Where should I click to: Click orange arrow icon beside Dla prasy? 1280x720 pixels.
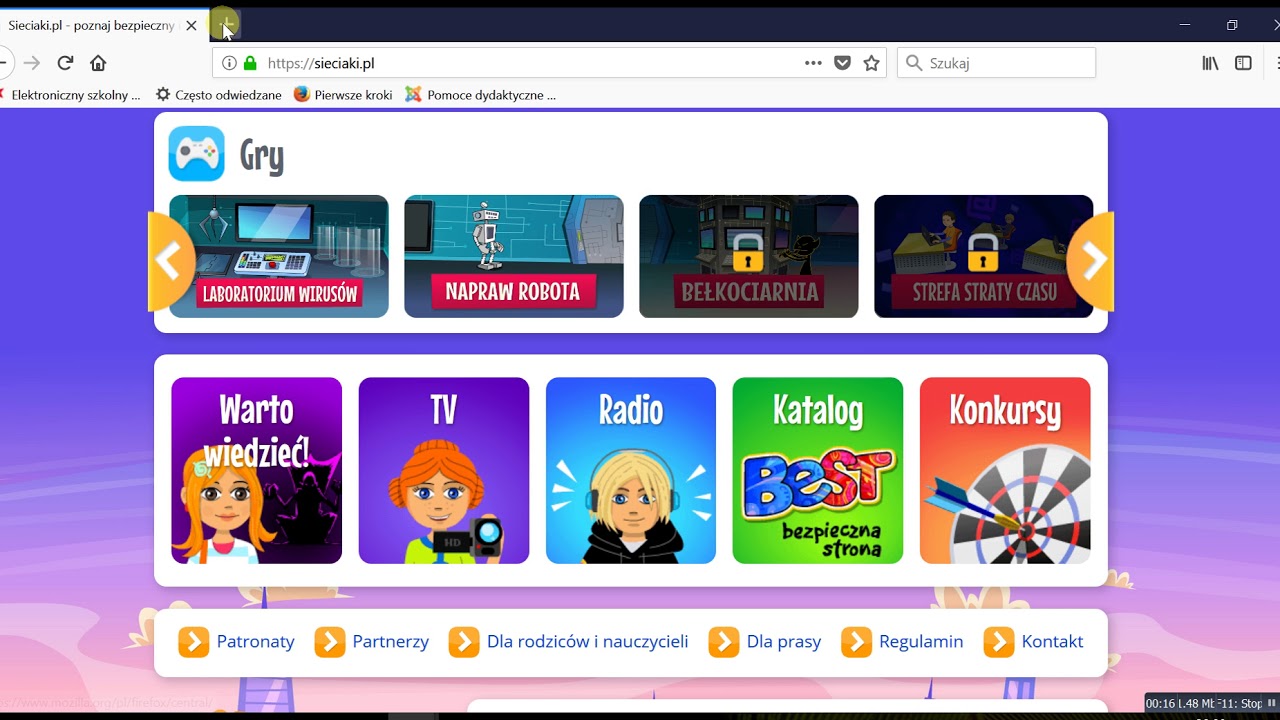click(724, 642)
